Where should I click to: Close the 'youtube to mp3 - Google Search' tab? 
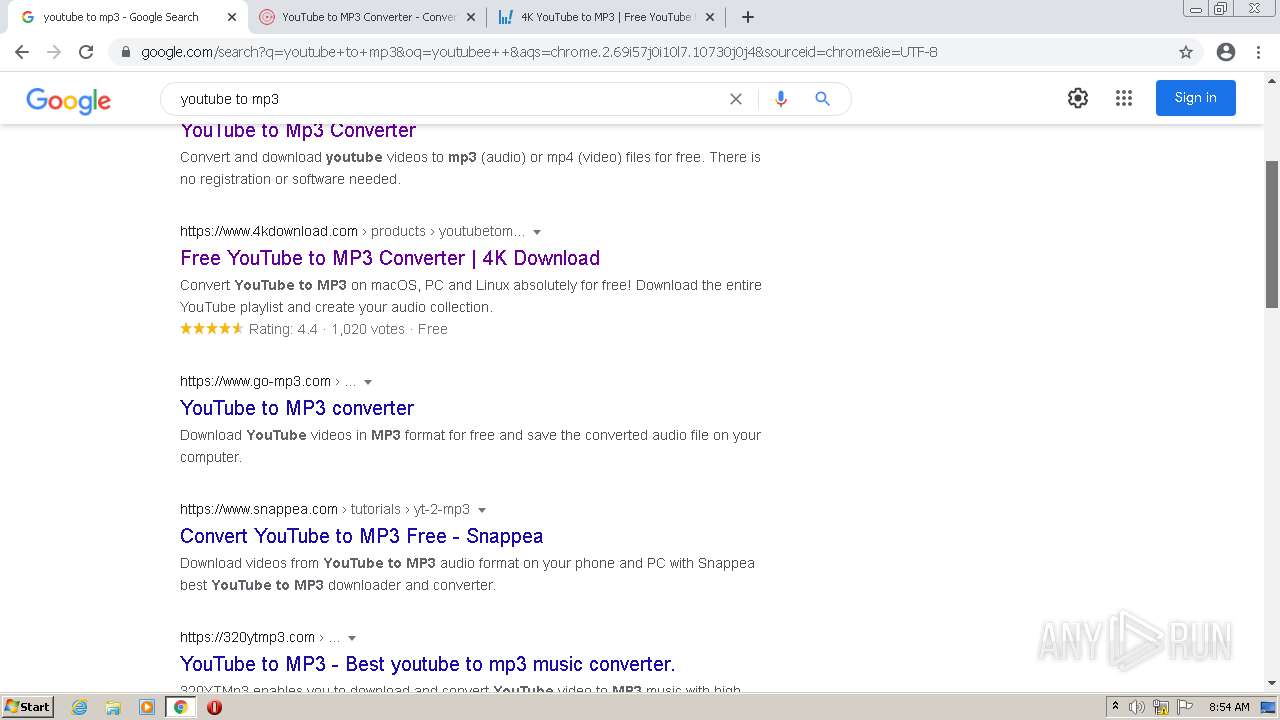click(231, 17)
